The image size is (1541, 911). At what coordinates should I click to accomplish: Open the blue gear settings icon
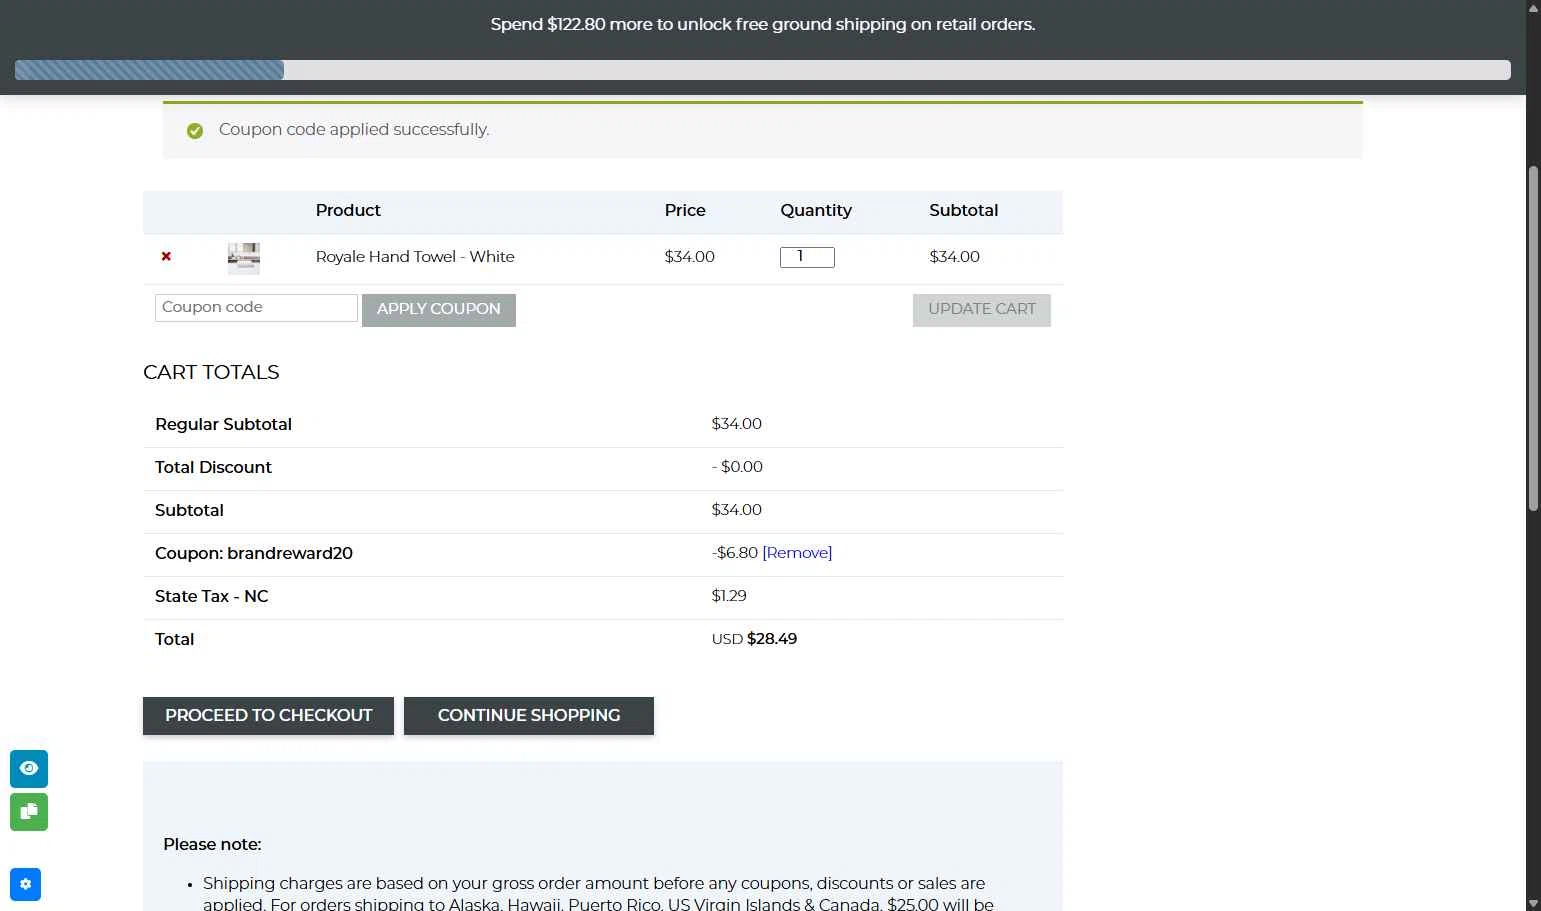[25, 884]
